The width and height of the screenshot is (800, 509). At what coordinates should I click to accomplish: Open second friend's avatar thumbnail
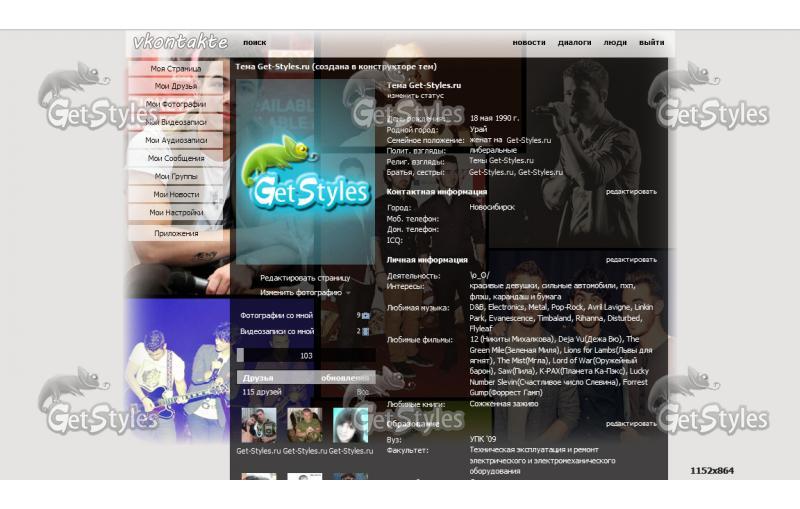tap(305, 425)
